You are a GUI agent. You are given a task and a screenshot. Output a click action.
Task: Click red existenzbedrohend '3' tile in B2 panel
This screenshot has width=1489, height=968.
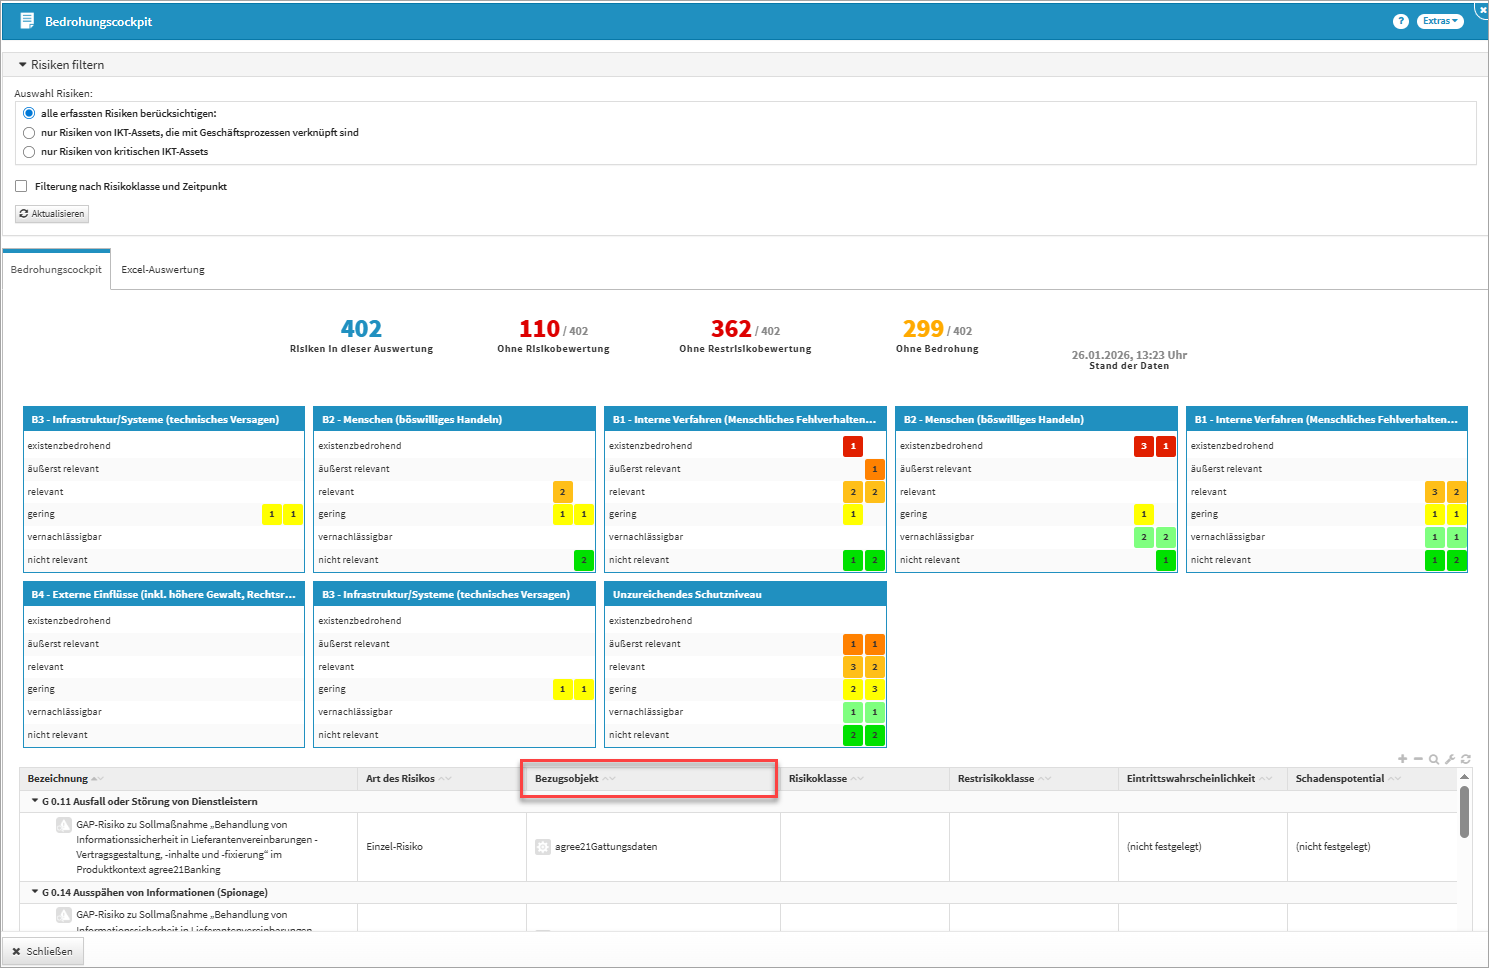1144,446
